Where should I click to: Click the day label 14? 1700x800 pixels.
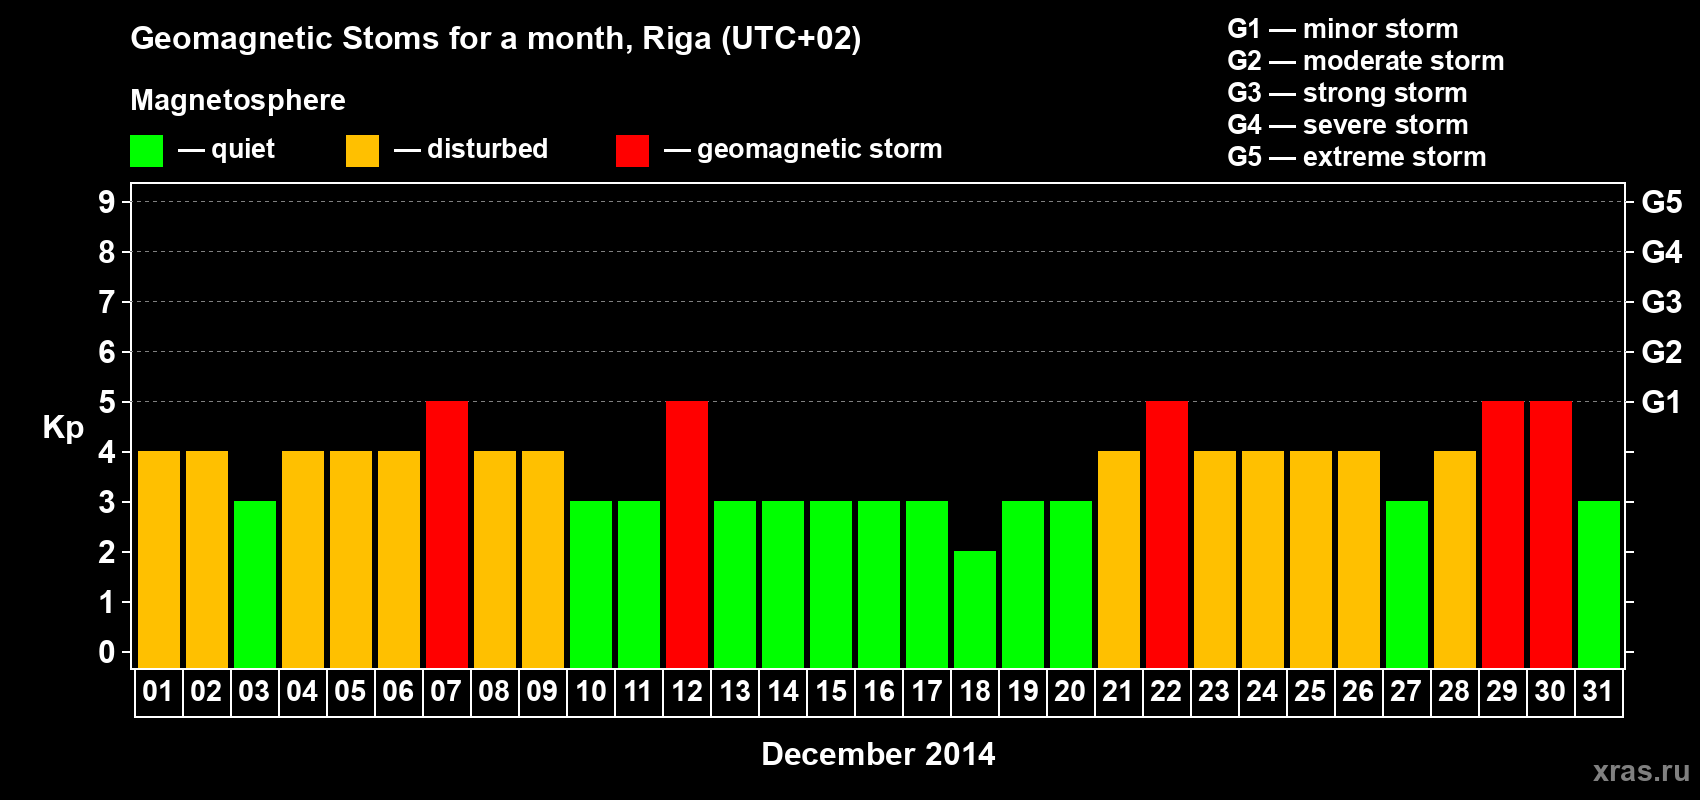pos(782,691)
